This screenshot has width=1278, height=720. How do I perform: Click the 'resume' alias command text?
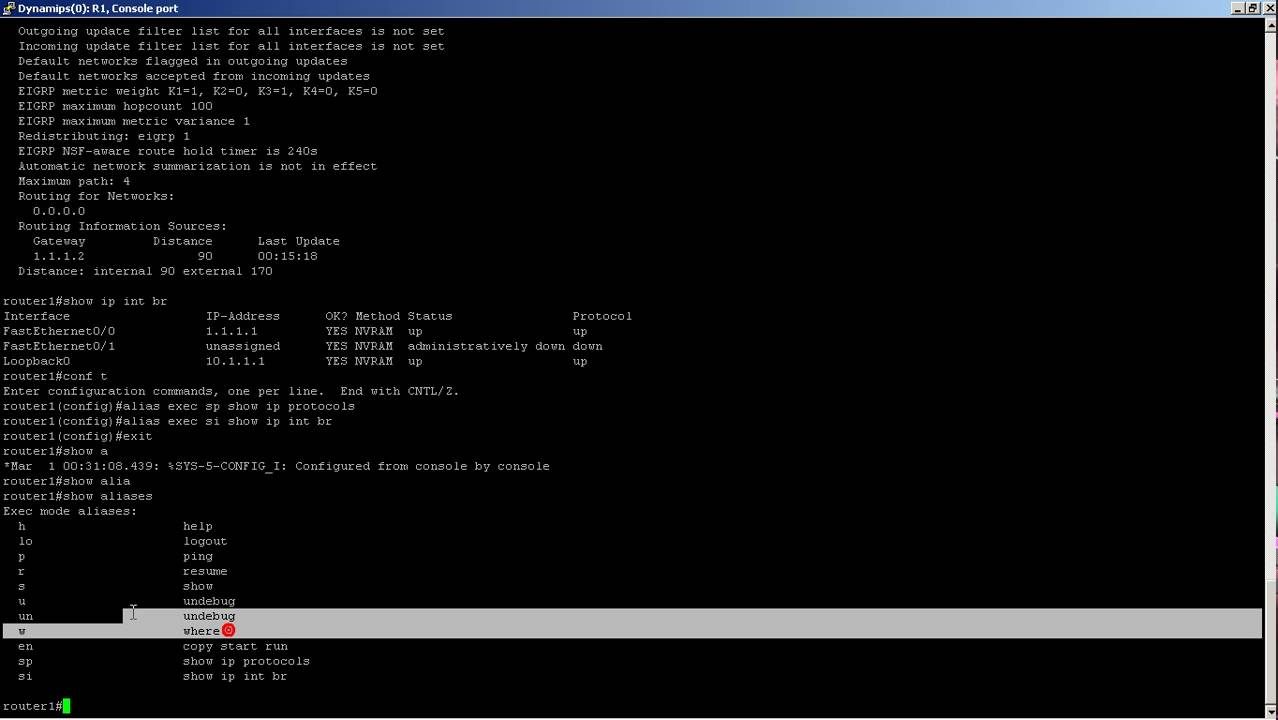pyautogui.click(x=205, y=571)
